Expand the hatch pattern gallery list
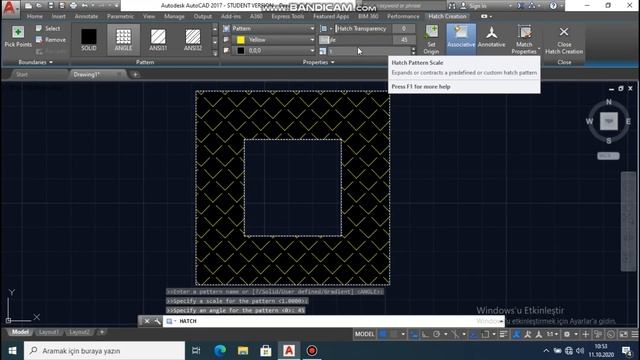Screen dimensions: 640x360 coord(215,53)
